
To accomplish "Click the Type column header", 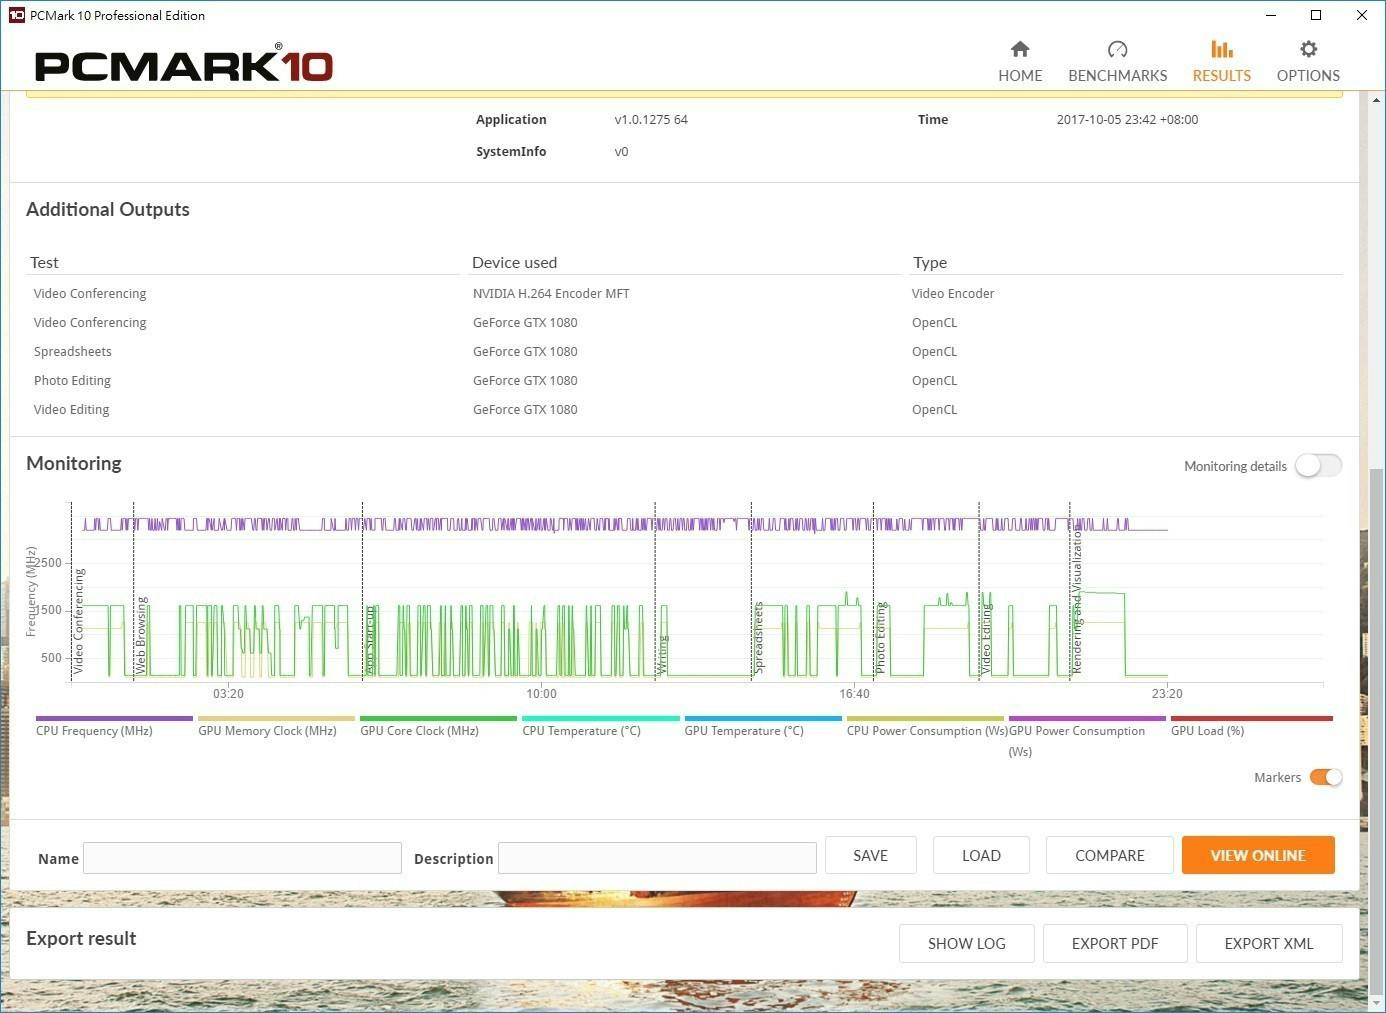I will point(930,262).
